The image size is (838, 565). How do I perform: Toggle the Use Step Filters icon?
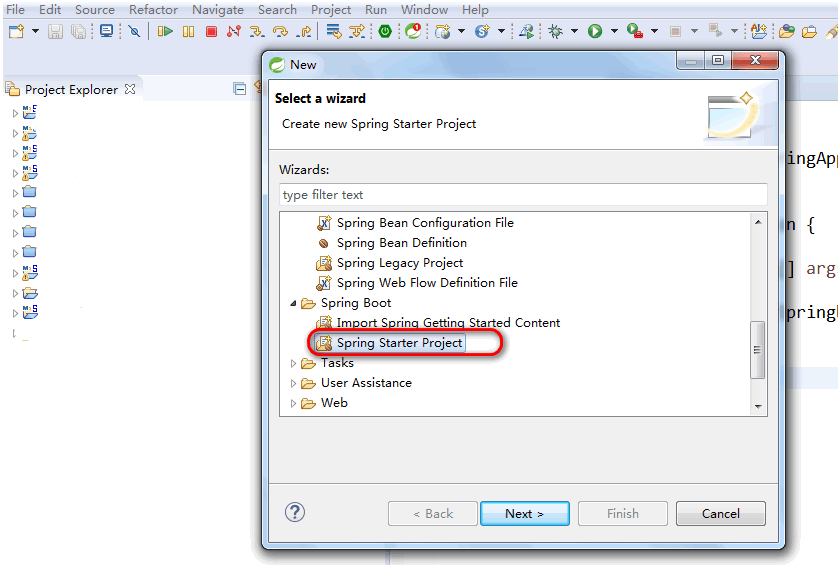tap(356, 32)
